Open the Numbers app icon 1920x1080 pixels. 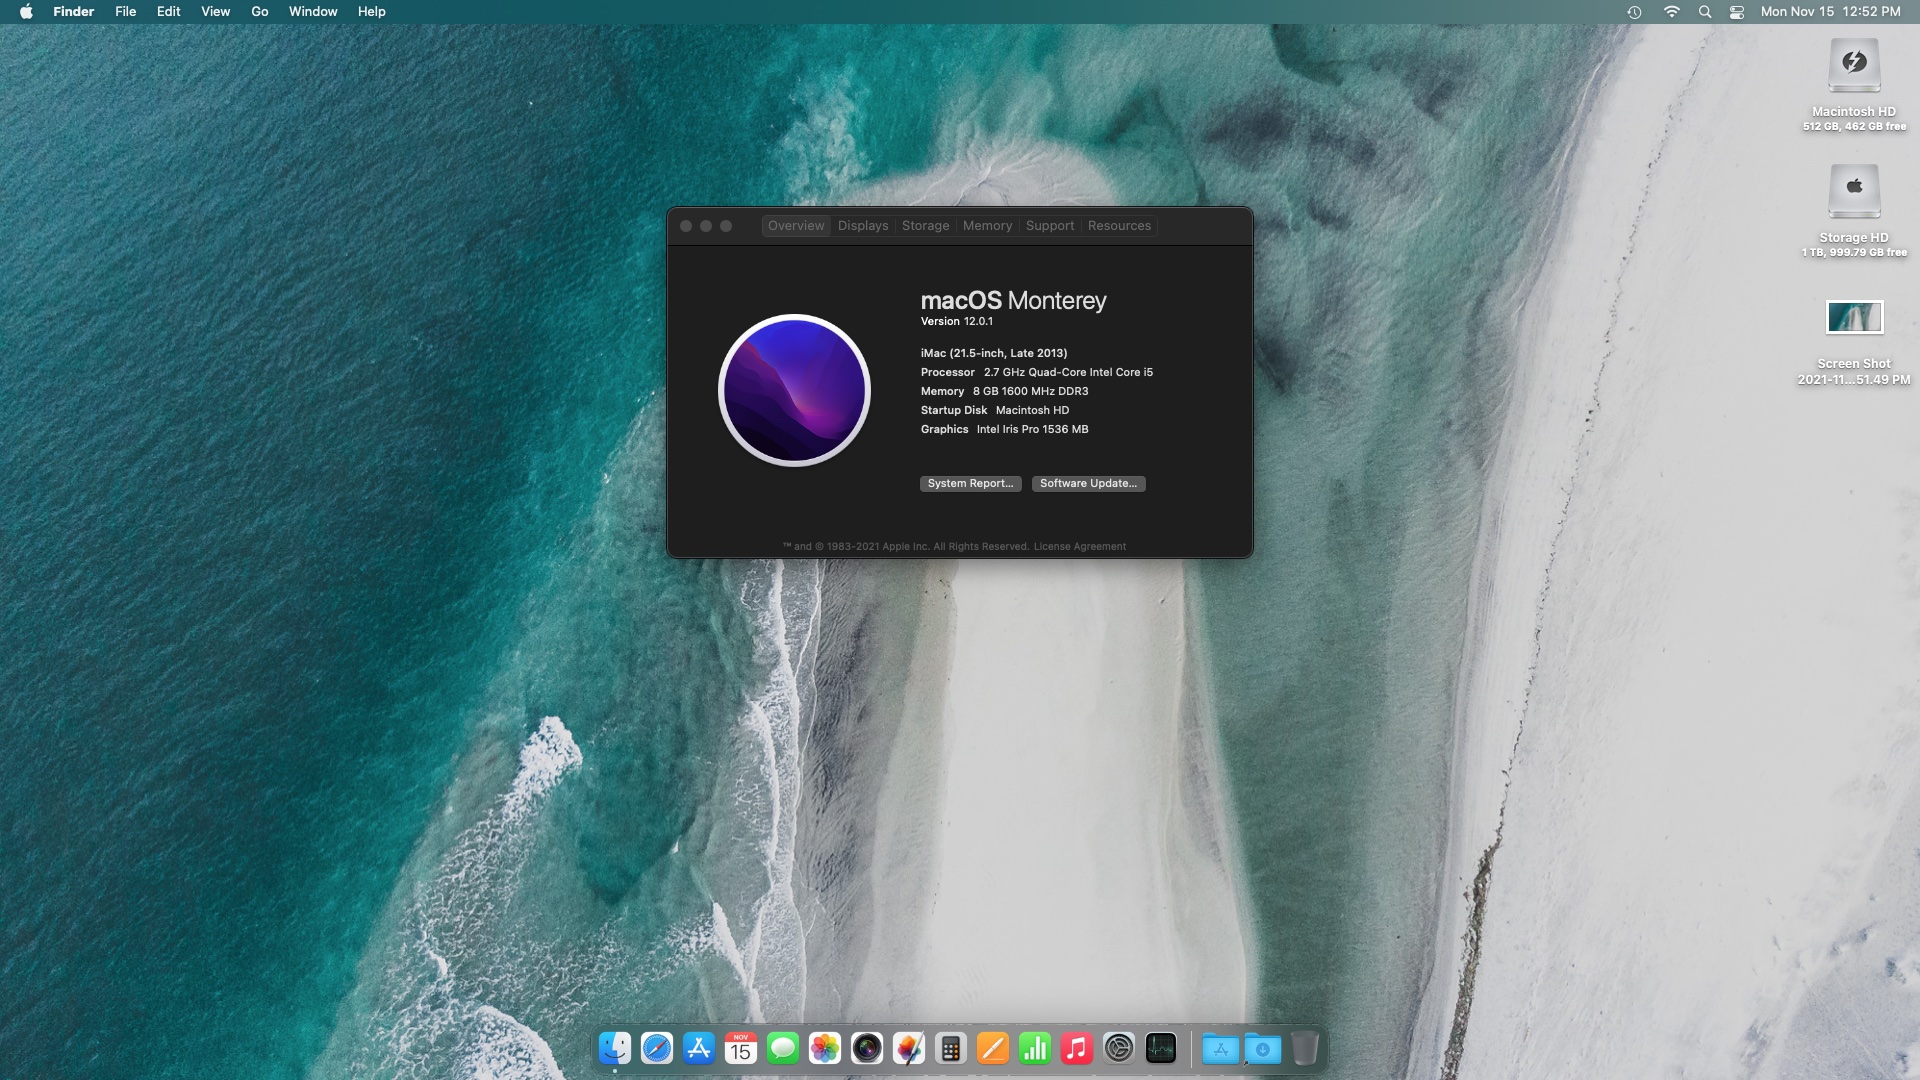click(1035, 1048)
